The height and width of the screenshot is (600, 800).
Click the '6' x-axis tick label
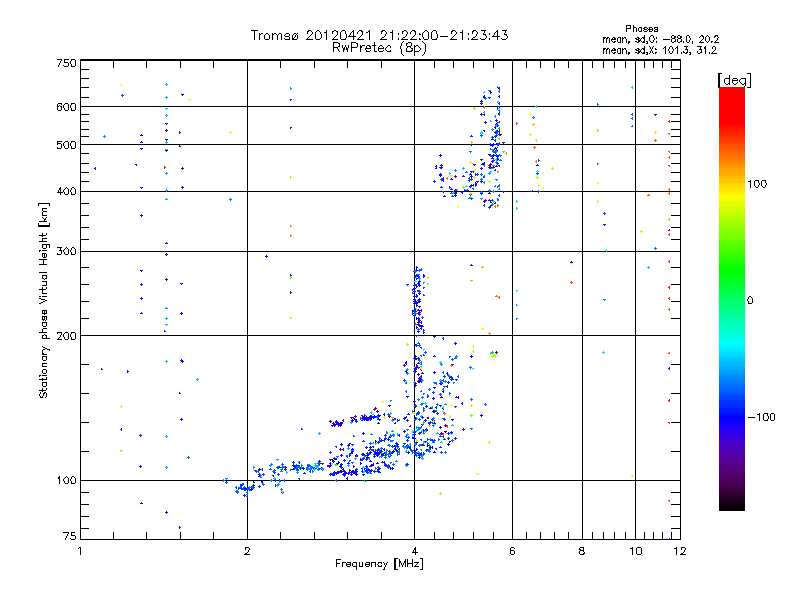[512, 551]
